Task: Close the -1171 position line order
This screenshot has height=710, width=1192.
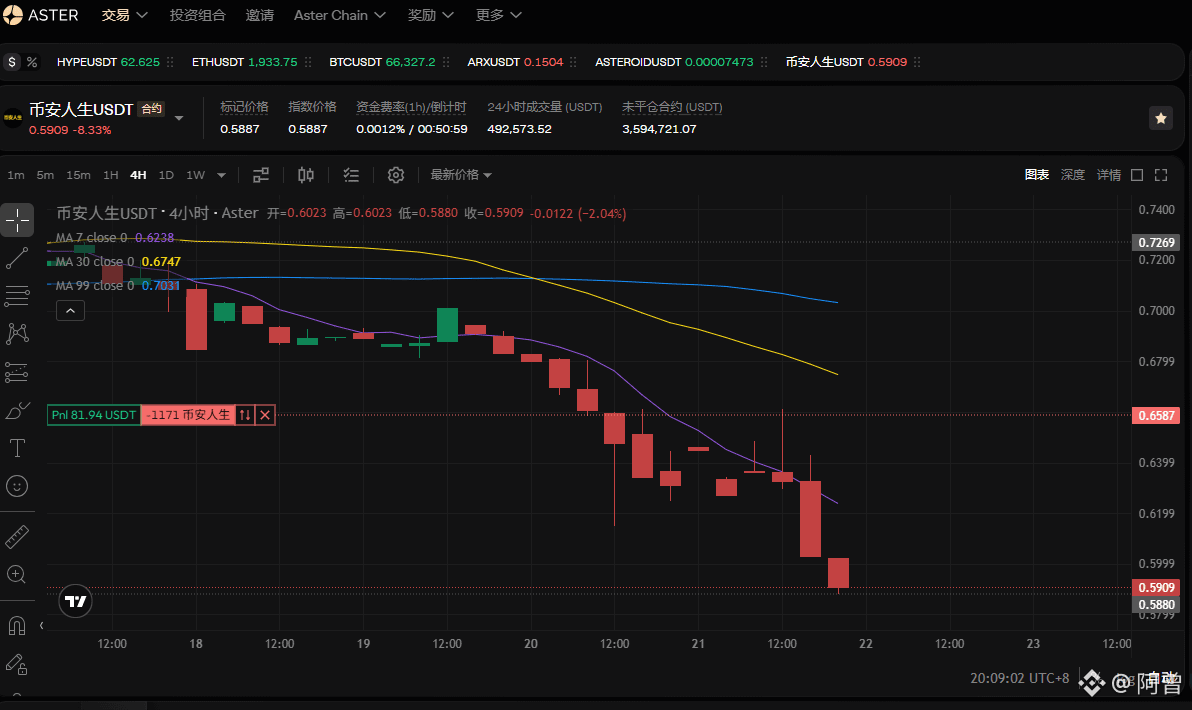Action: click(x=265, y=415)
